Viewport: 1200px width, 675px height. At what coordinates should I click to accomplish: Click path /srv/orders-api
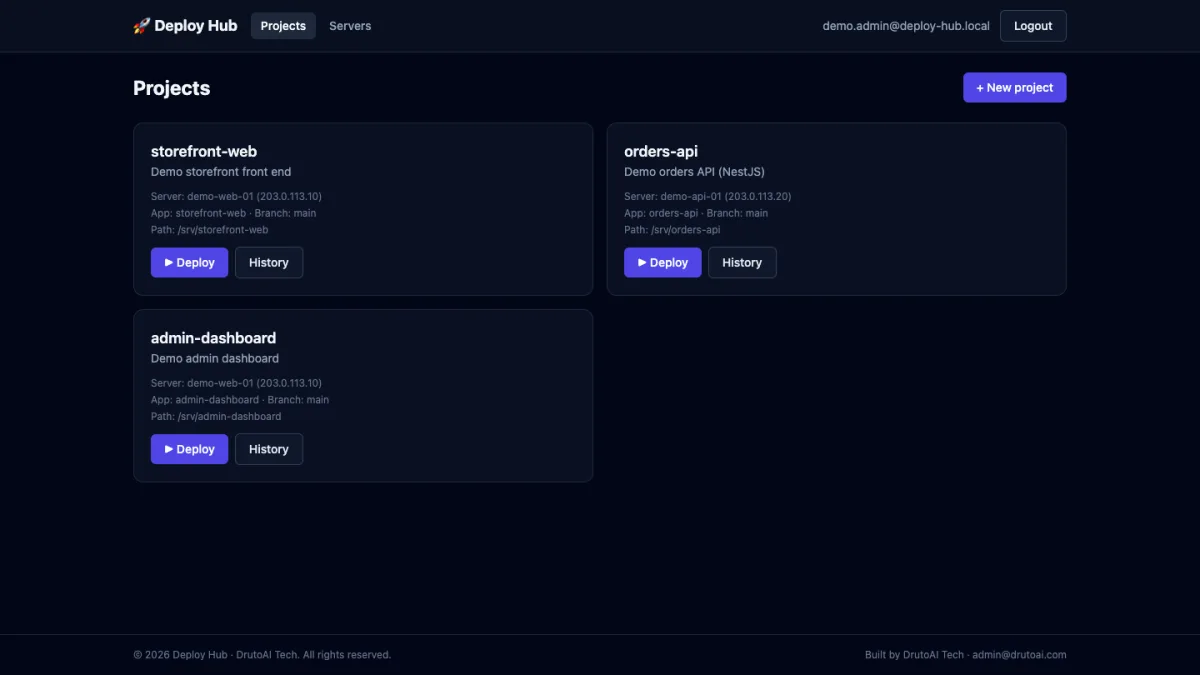click(x=672, y=230)
